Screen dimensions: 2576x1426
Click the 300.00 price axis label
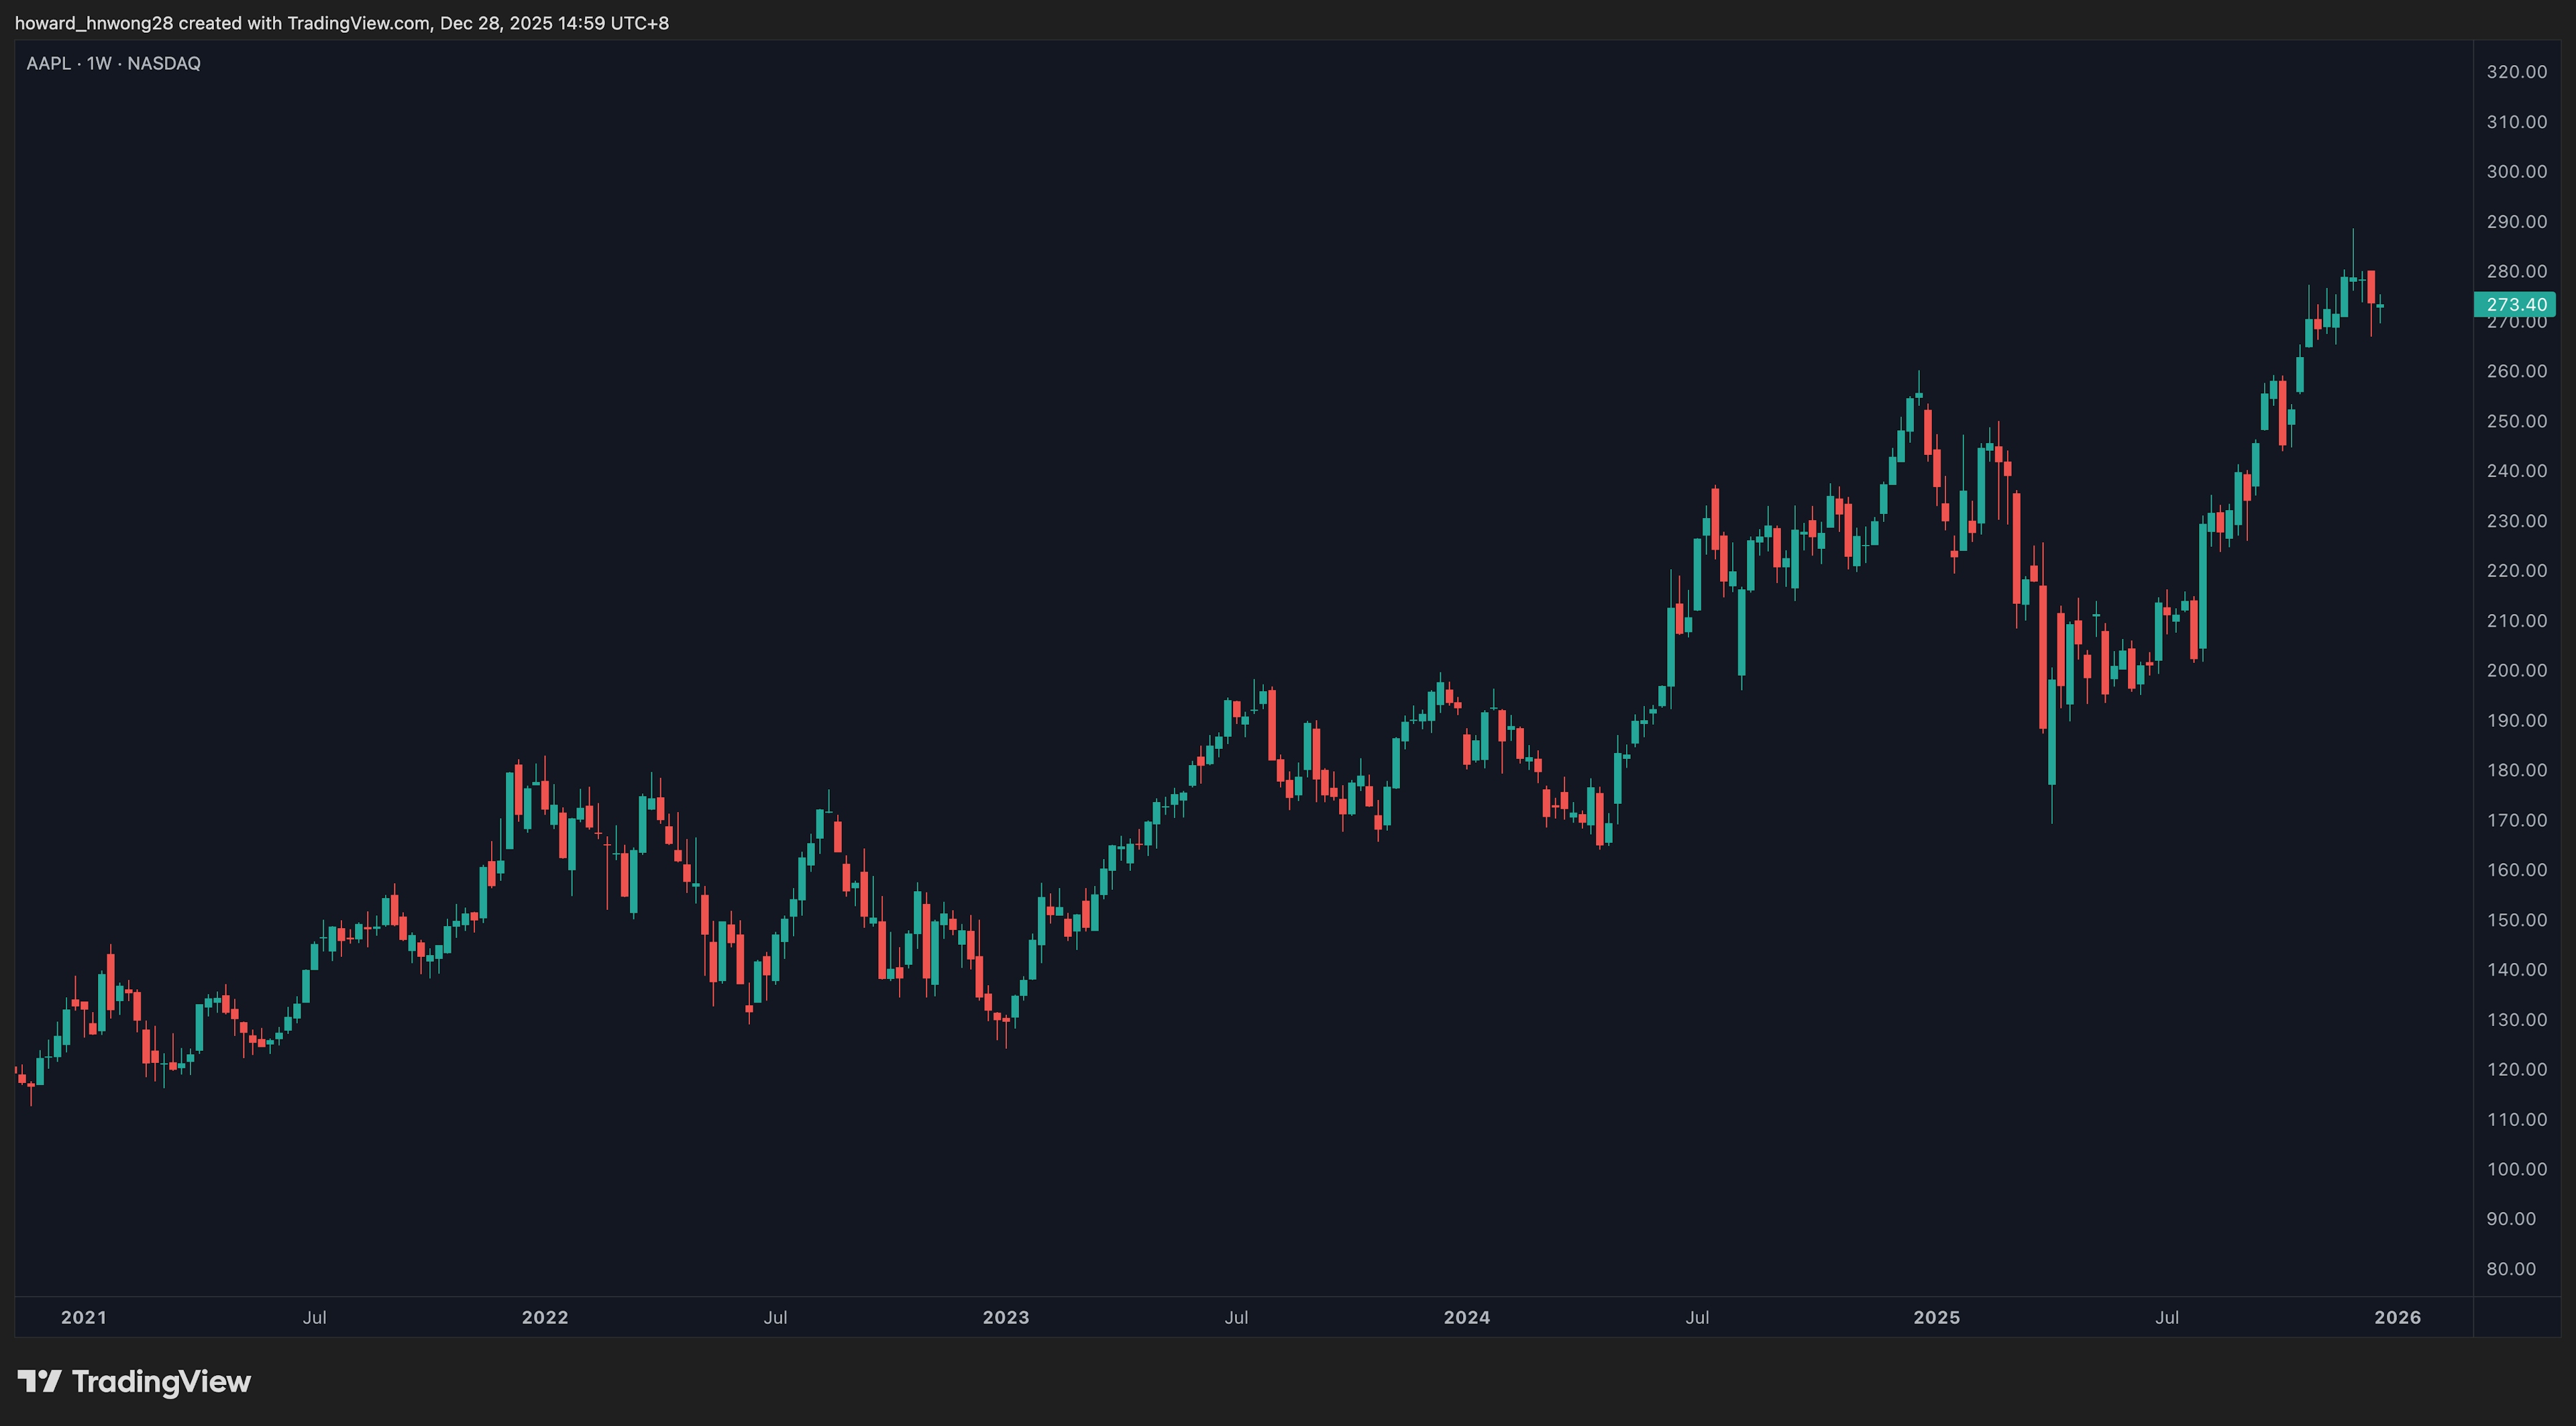(x=2516, y=172)
